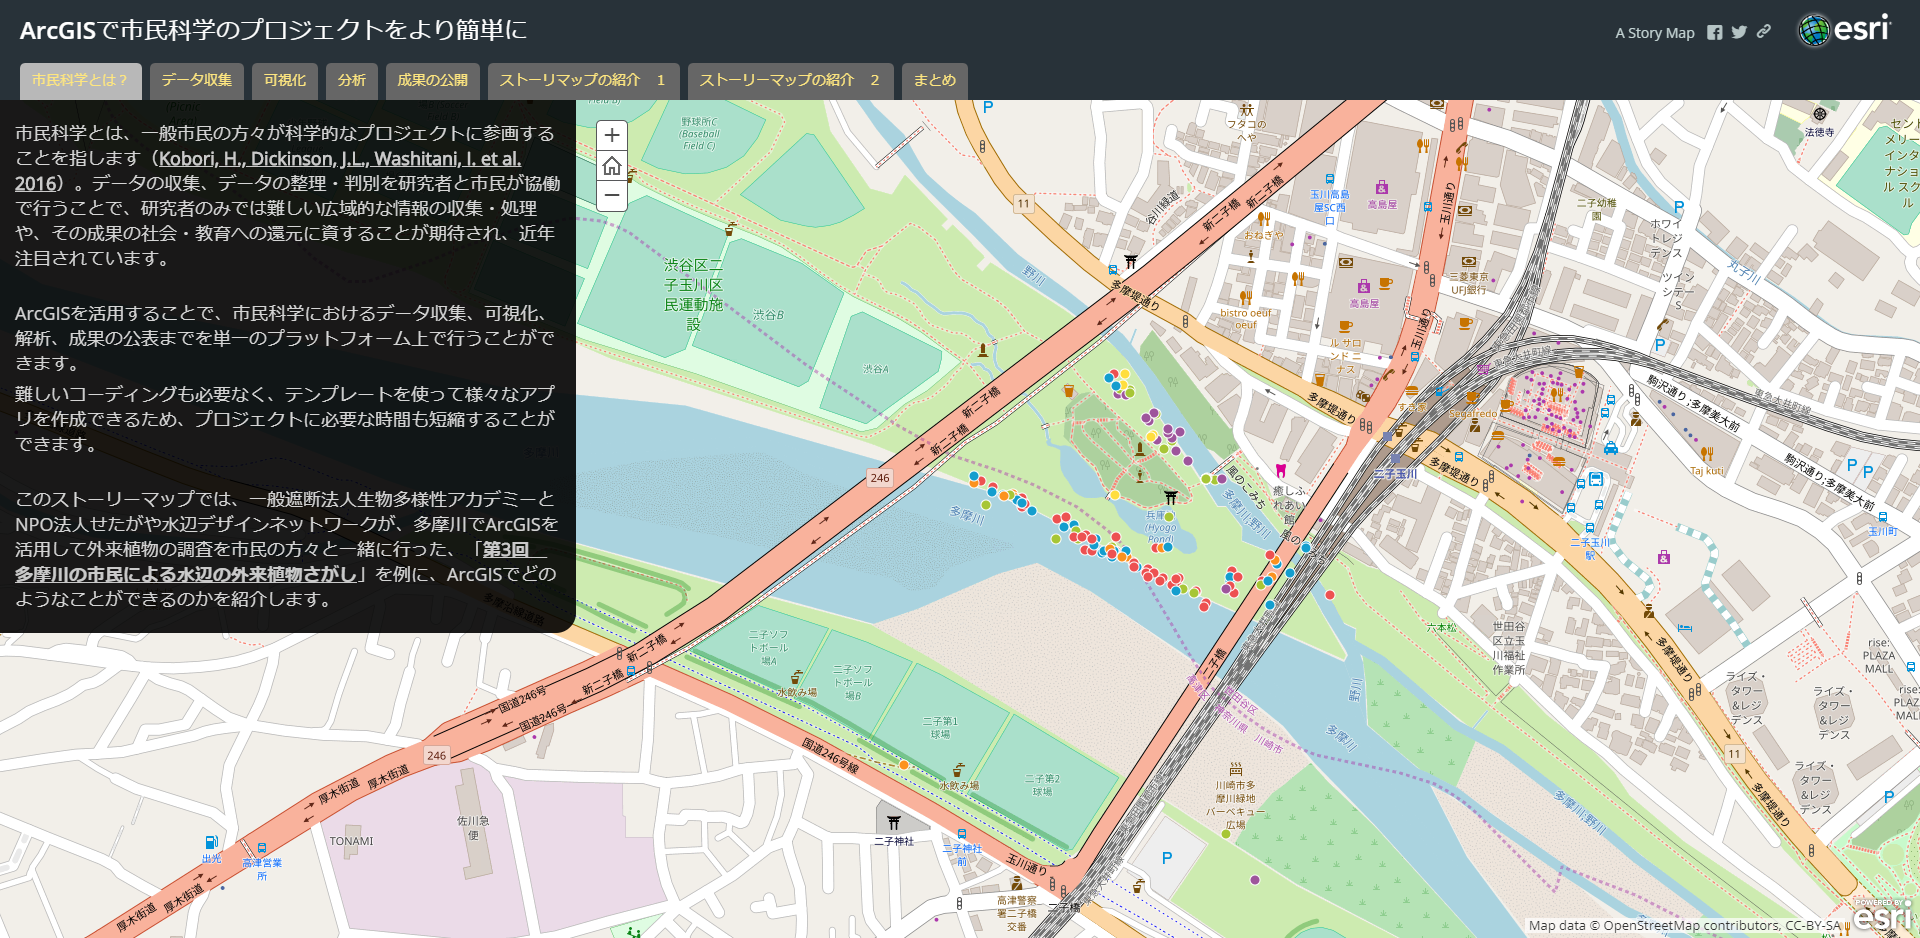Switch to 成果の公開 tab
The image size is (1920, 938).
pos(433,81)
